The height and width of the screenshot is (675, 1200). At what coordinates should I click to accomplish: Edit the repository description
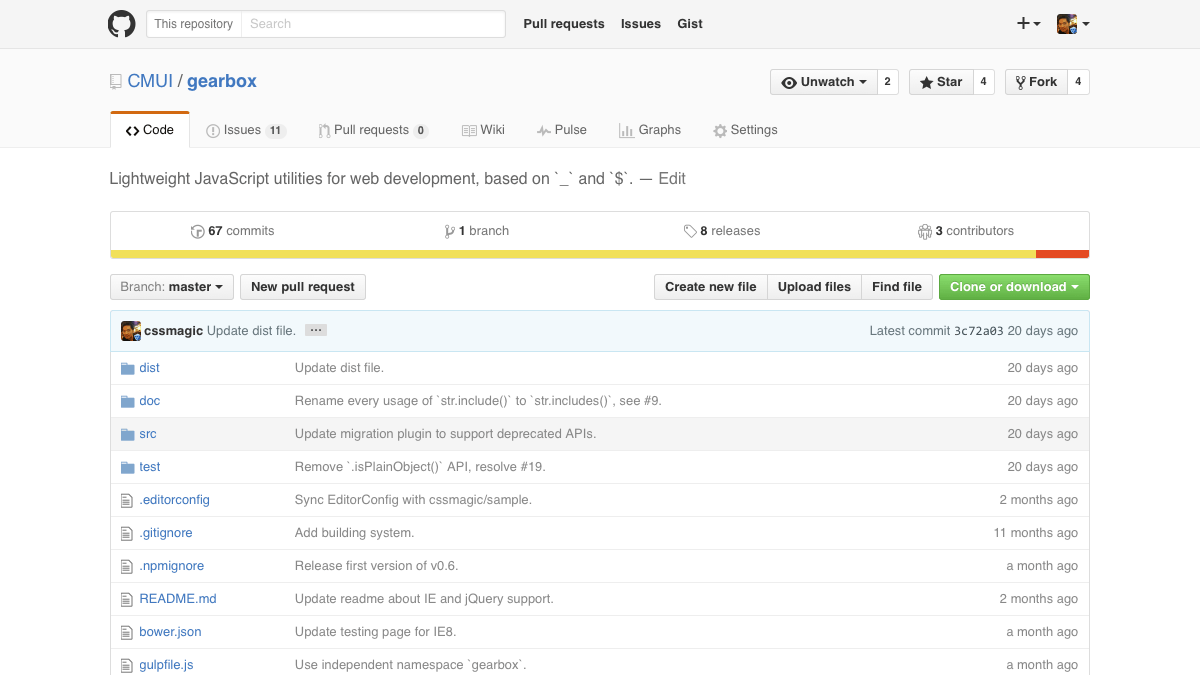pyautogui.click(x=672, y=179)
